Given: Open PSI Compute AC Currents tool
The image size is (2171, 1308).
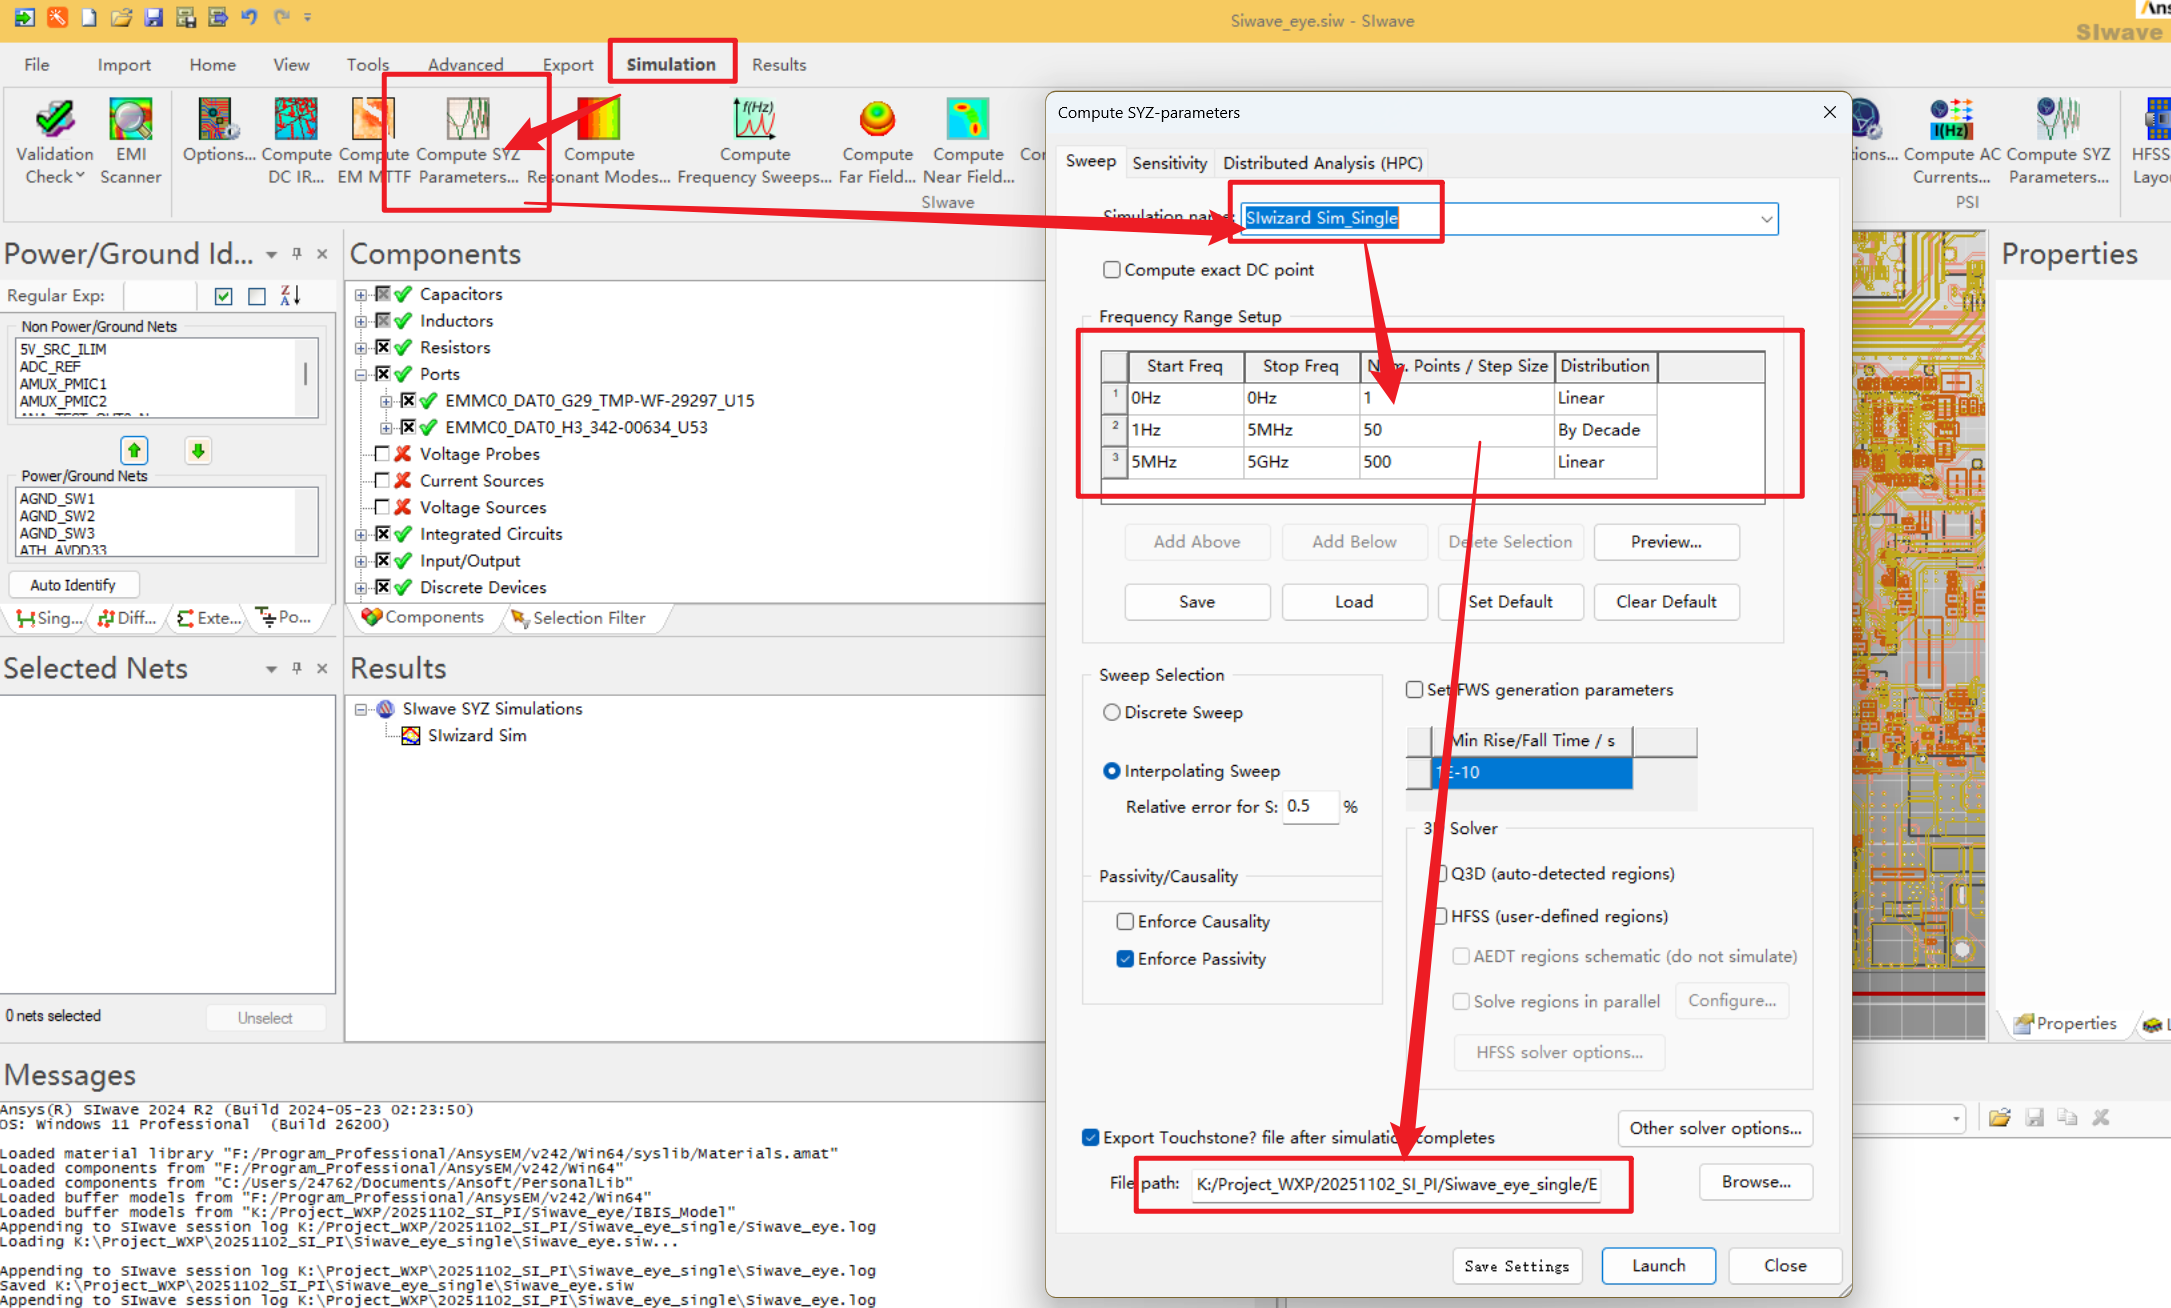Looking at the screenshot, I should coord(1951,120).
